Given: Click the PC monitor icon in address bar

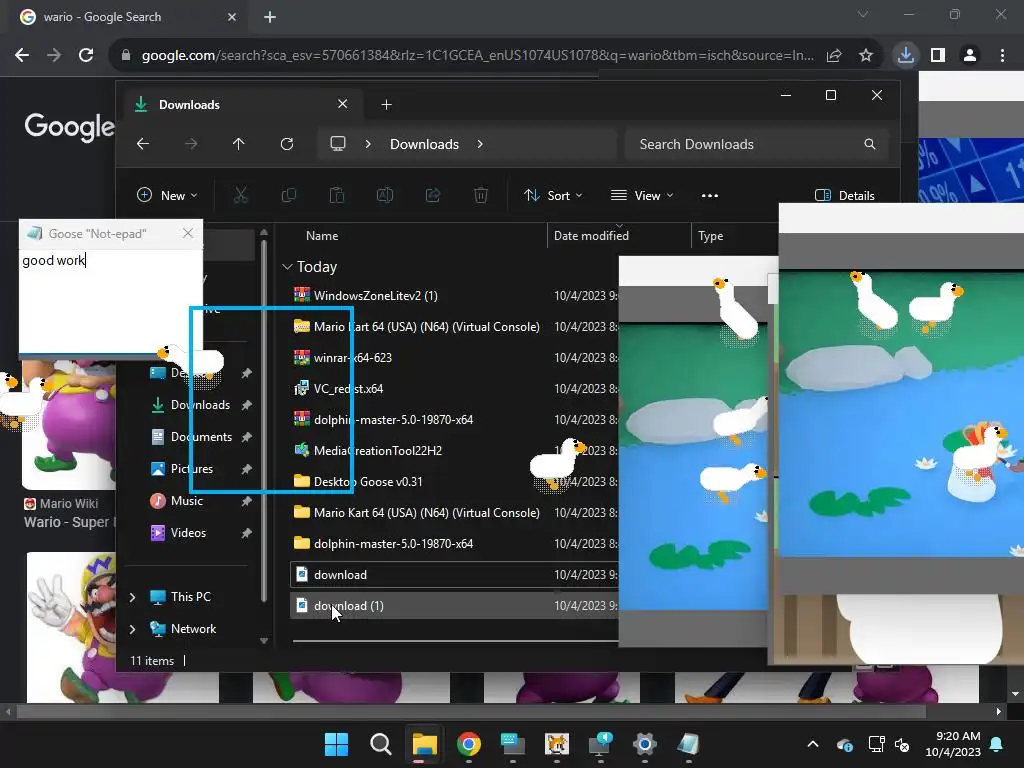Looking at the screenshot, I should pos(338,144).
